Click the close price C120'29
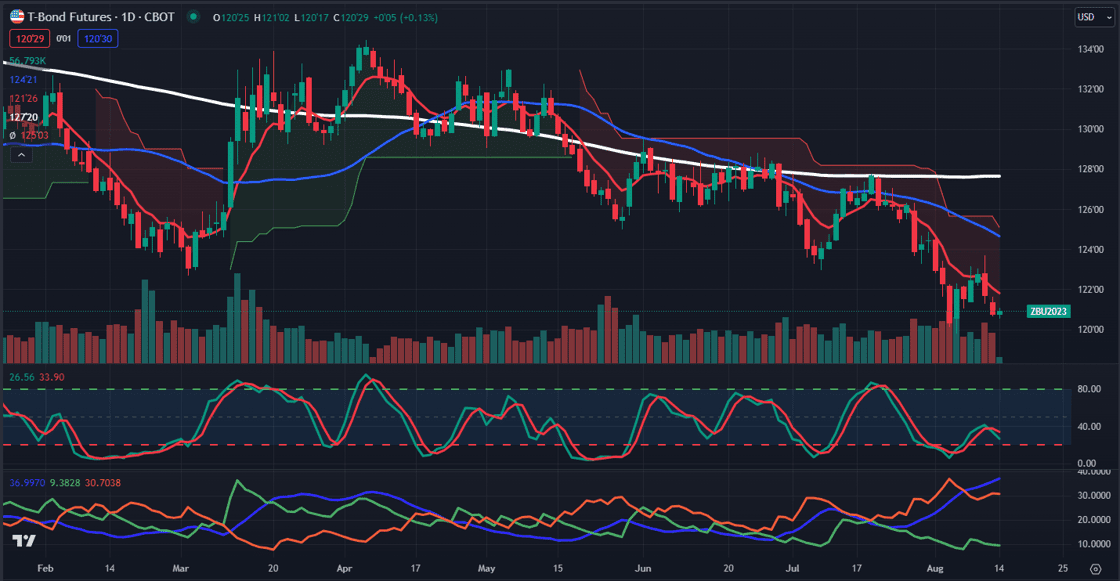The width and height of the screenshot is (1120, 581). coord(351,17)
